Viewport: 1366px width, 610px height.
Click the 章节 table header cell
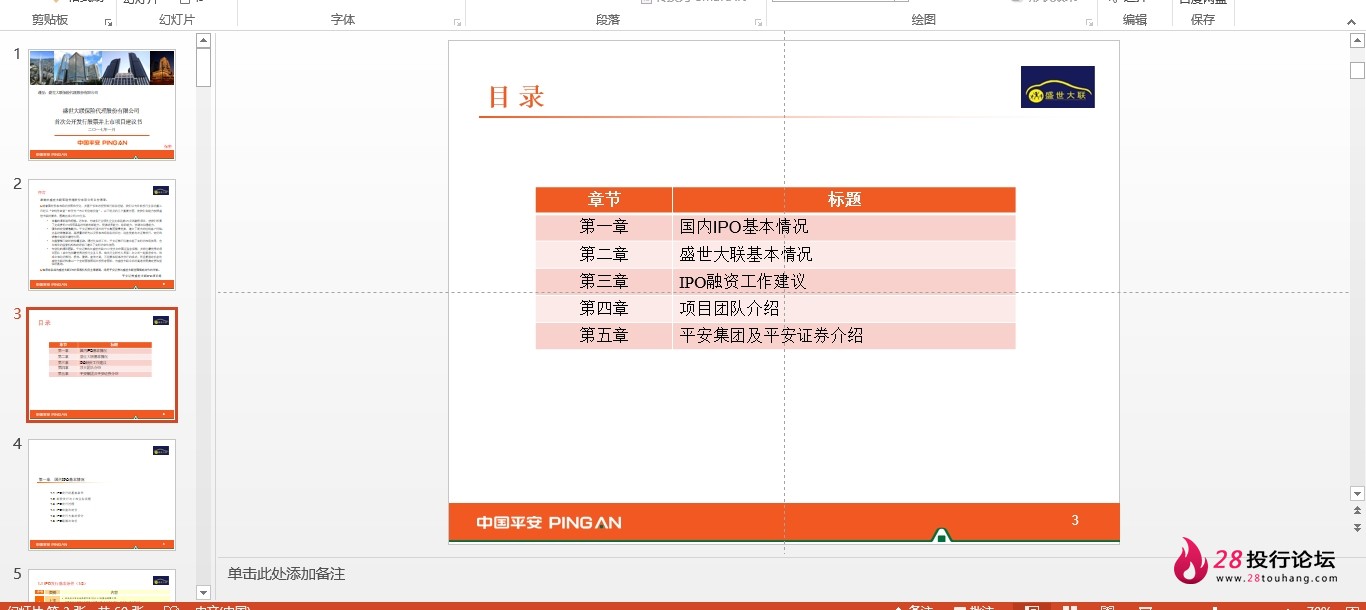pyautogui.click(x=604, y=199)
